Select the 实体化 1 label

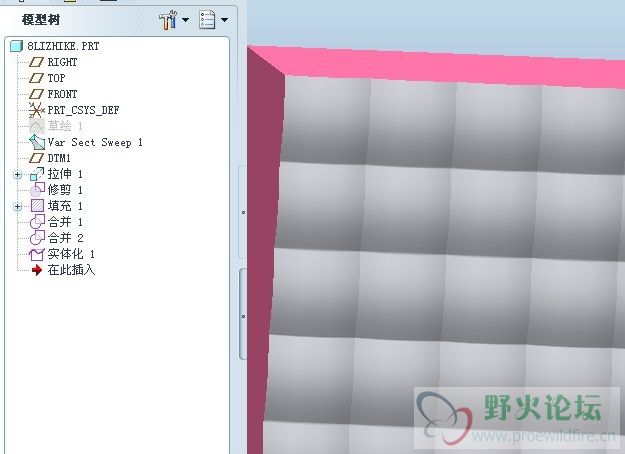pos(71,254)
